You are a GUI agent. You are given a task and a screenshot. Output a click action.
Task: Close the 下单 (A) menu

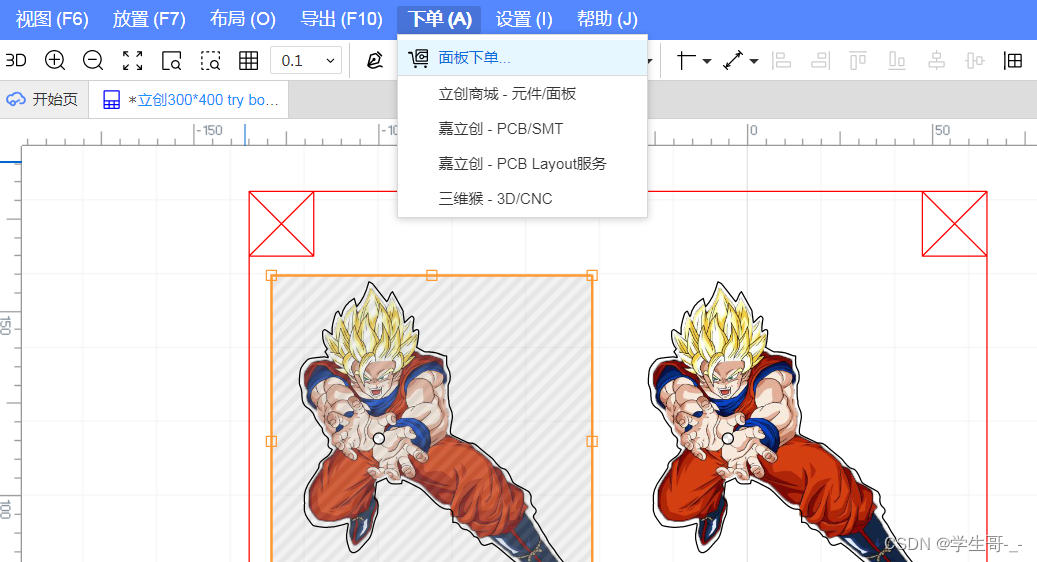[x=439, y=19]
